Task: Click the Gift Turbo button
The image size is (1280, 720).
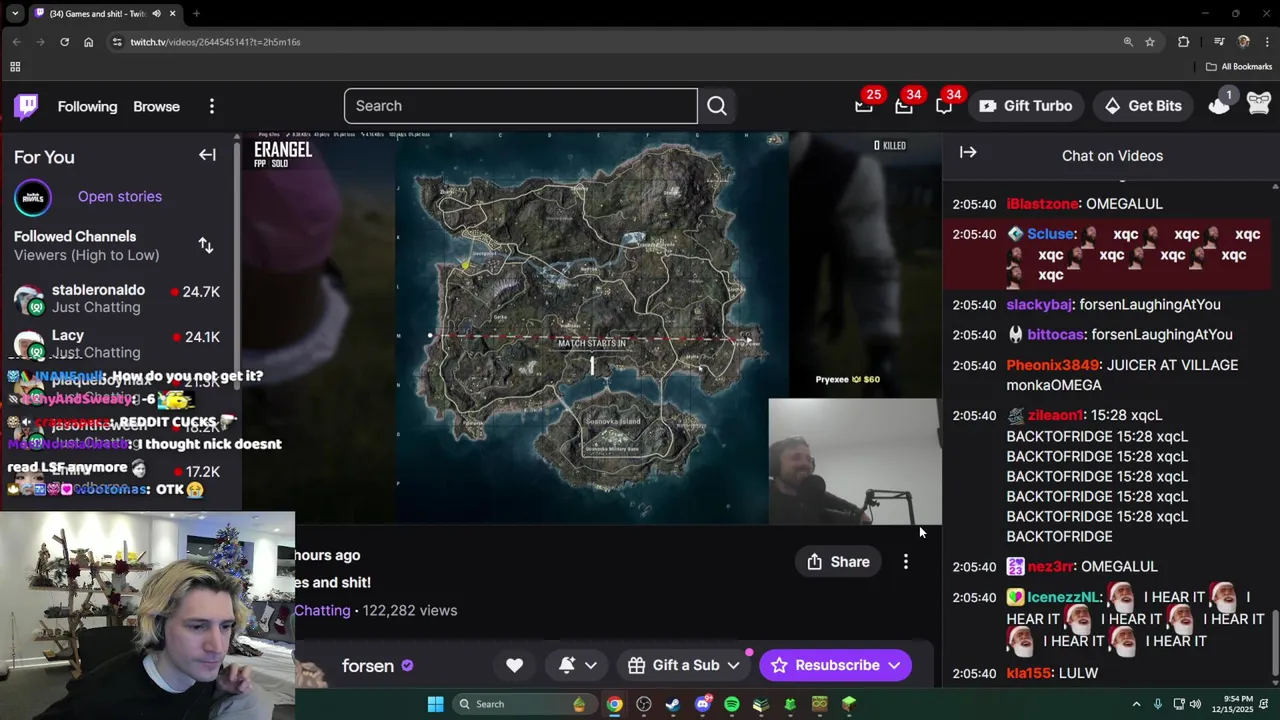Action: tap(1026, 106)
